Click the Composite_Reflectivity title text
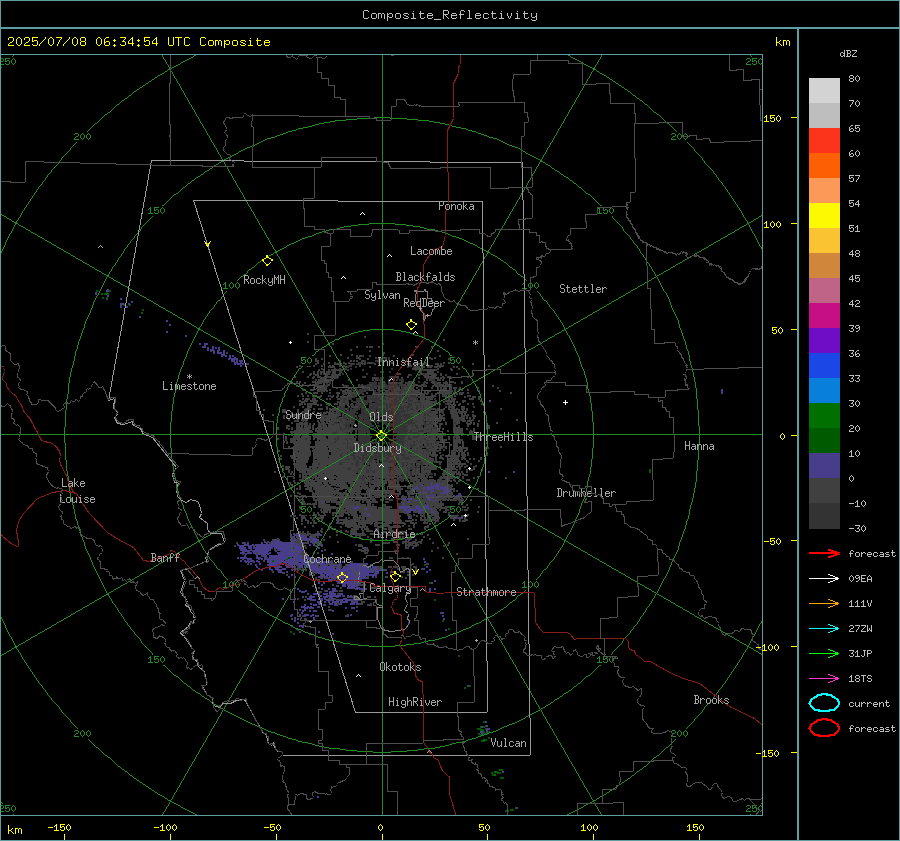The image size is (900, 841). 449,15
